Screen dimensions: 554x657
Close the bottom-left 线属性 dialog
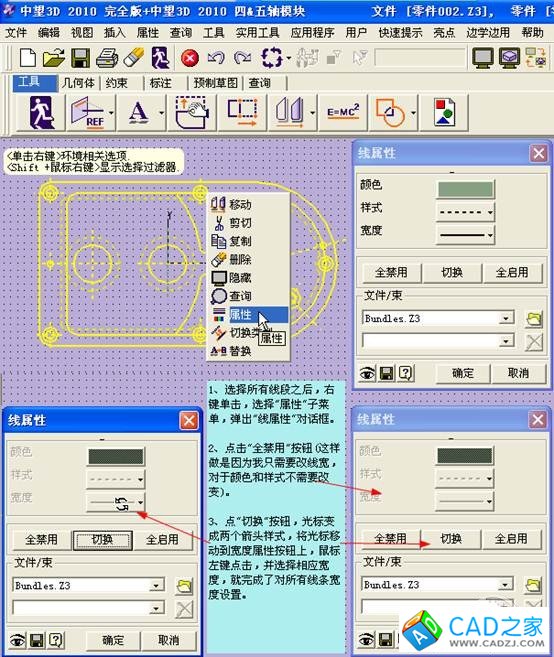[189, 420]
